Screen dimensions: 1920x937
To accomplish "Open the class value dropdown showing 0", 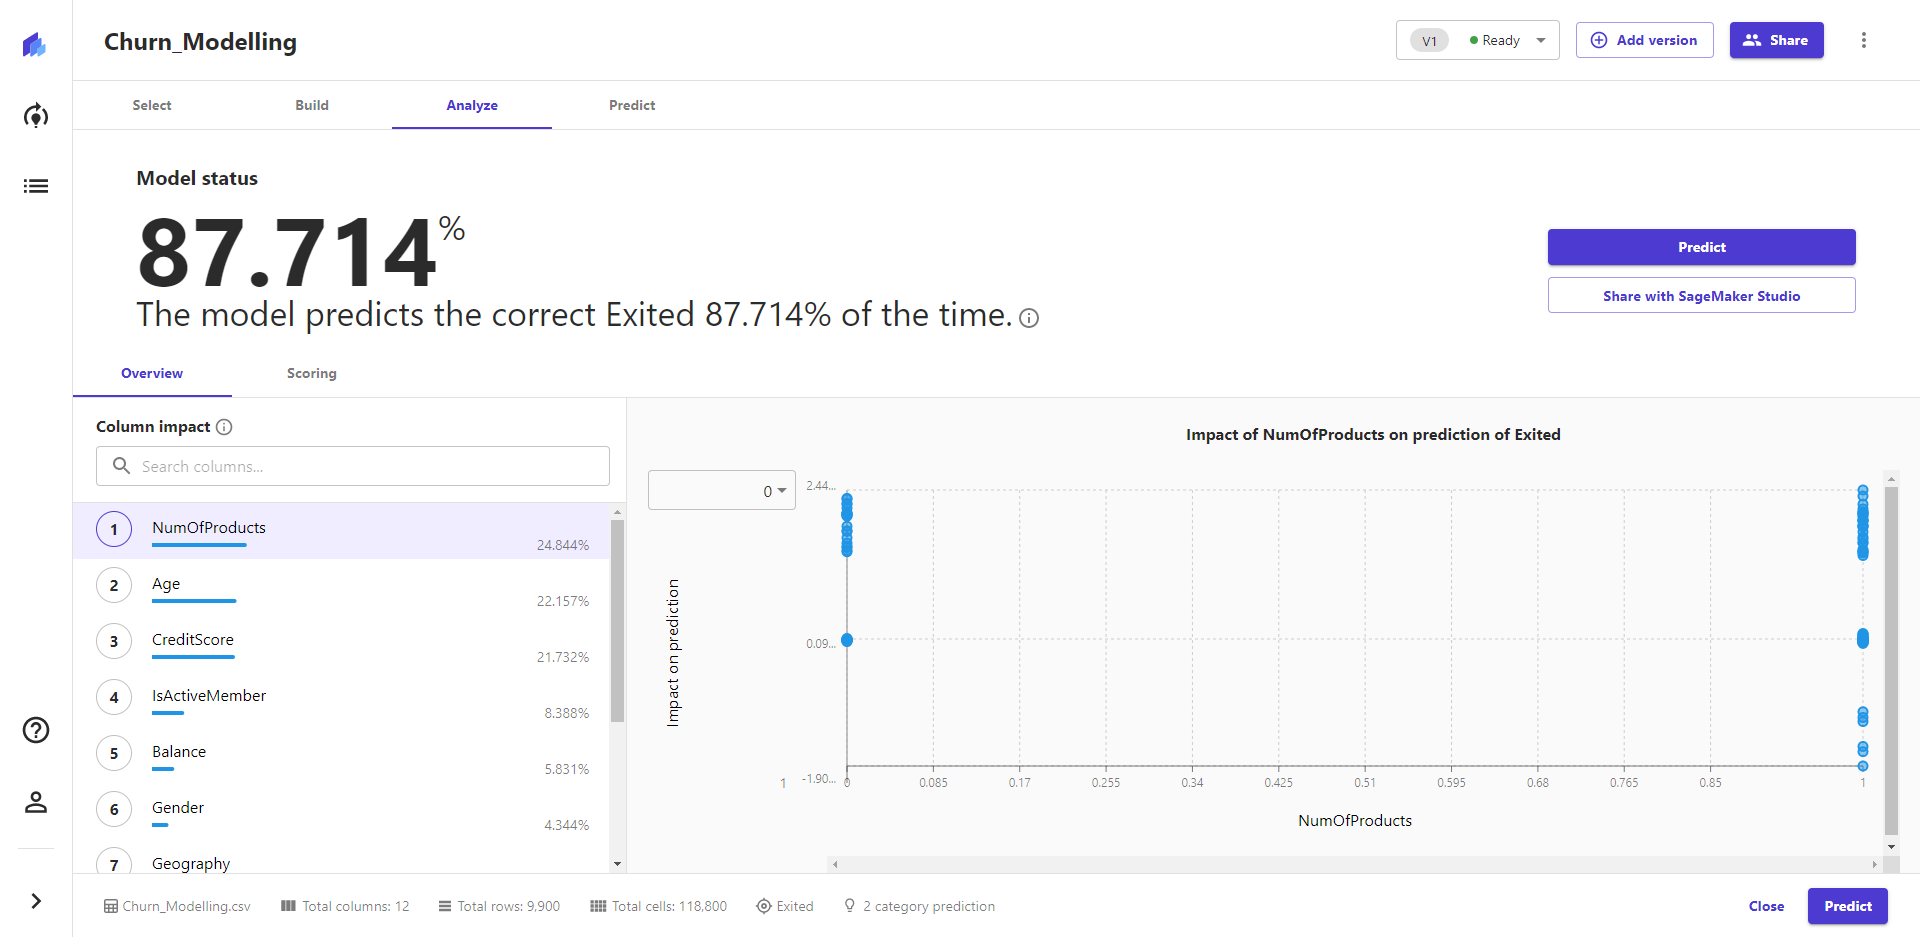I will 721,491.
